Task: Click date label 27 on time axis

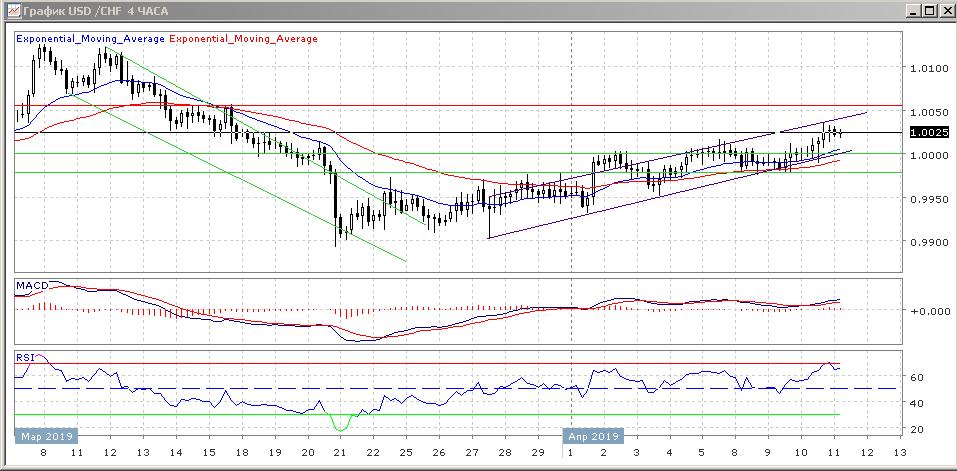Action: (472, 453)
